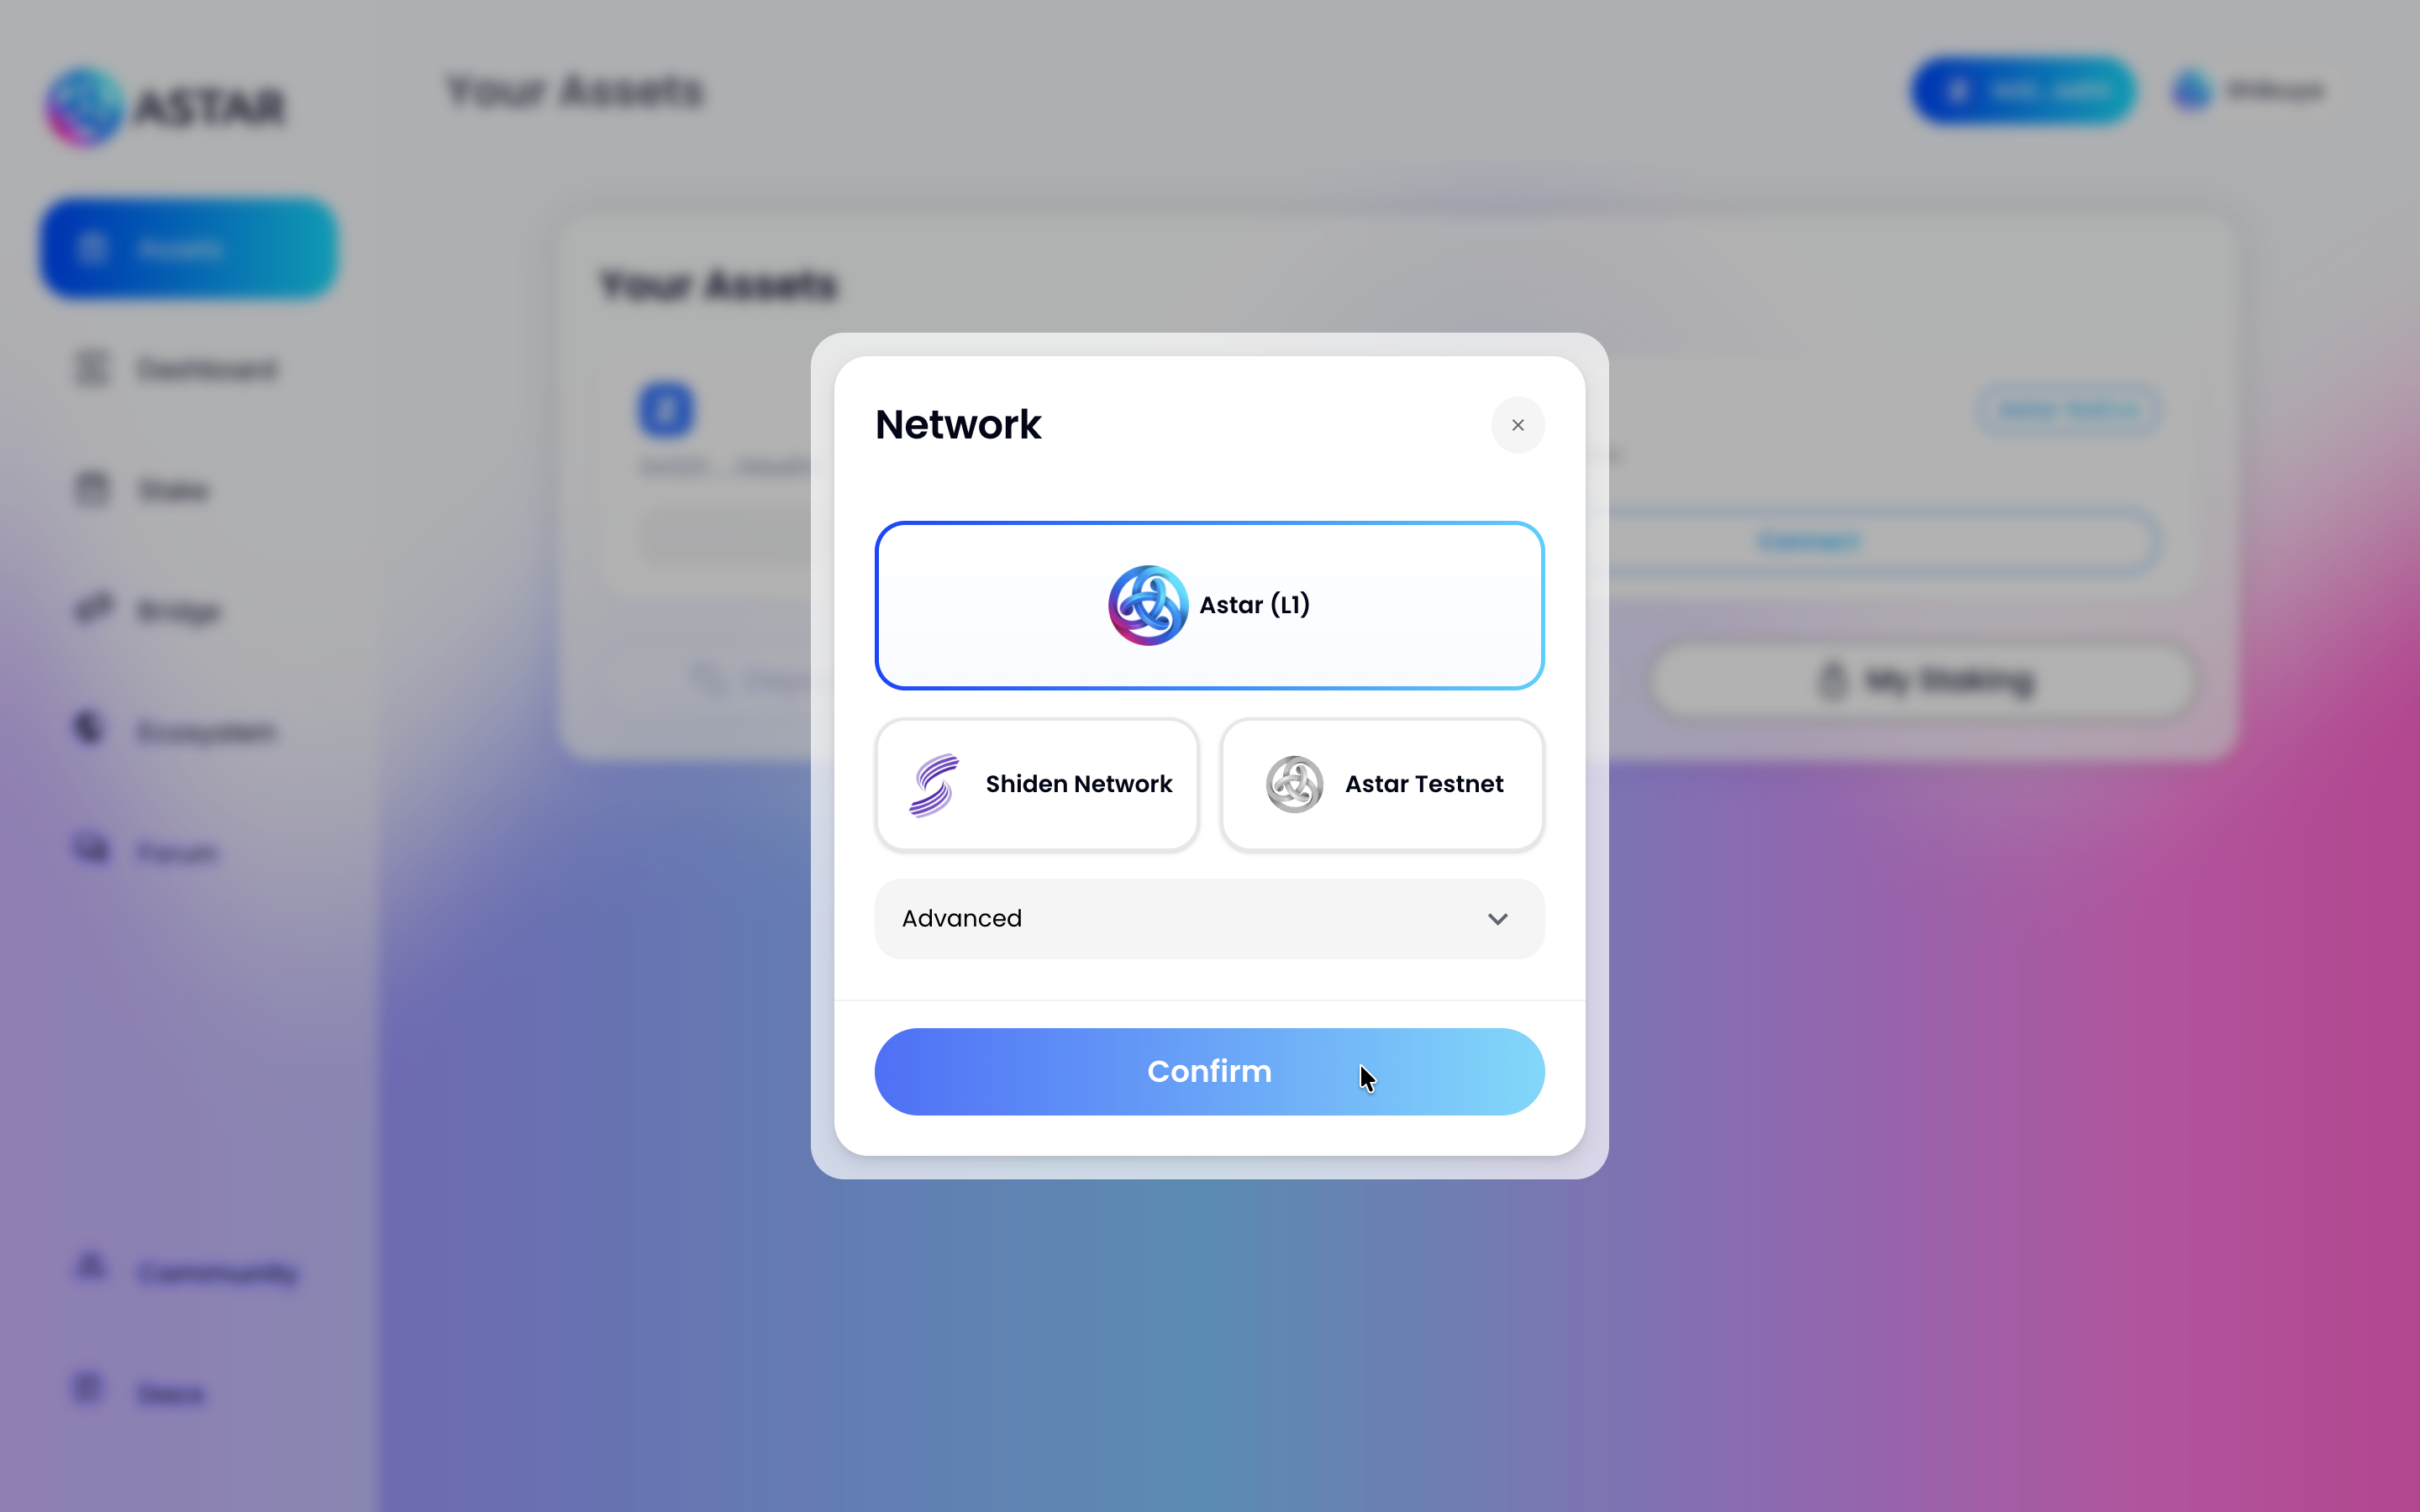Click the My Staking button
This screenshot has height=1512, width=2420.
tap(1923, 681)
